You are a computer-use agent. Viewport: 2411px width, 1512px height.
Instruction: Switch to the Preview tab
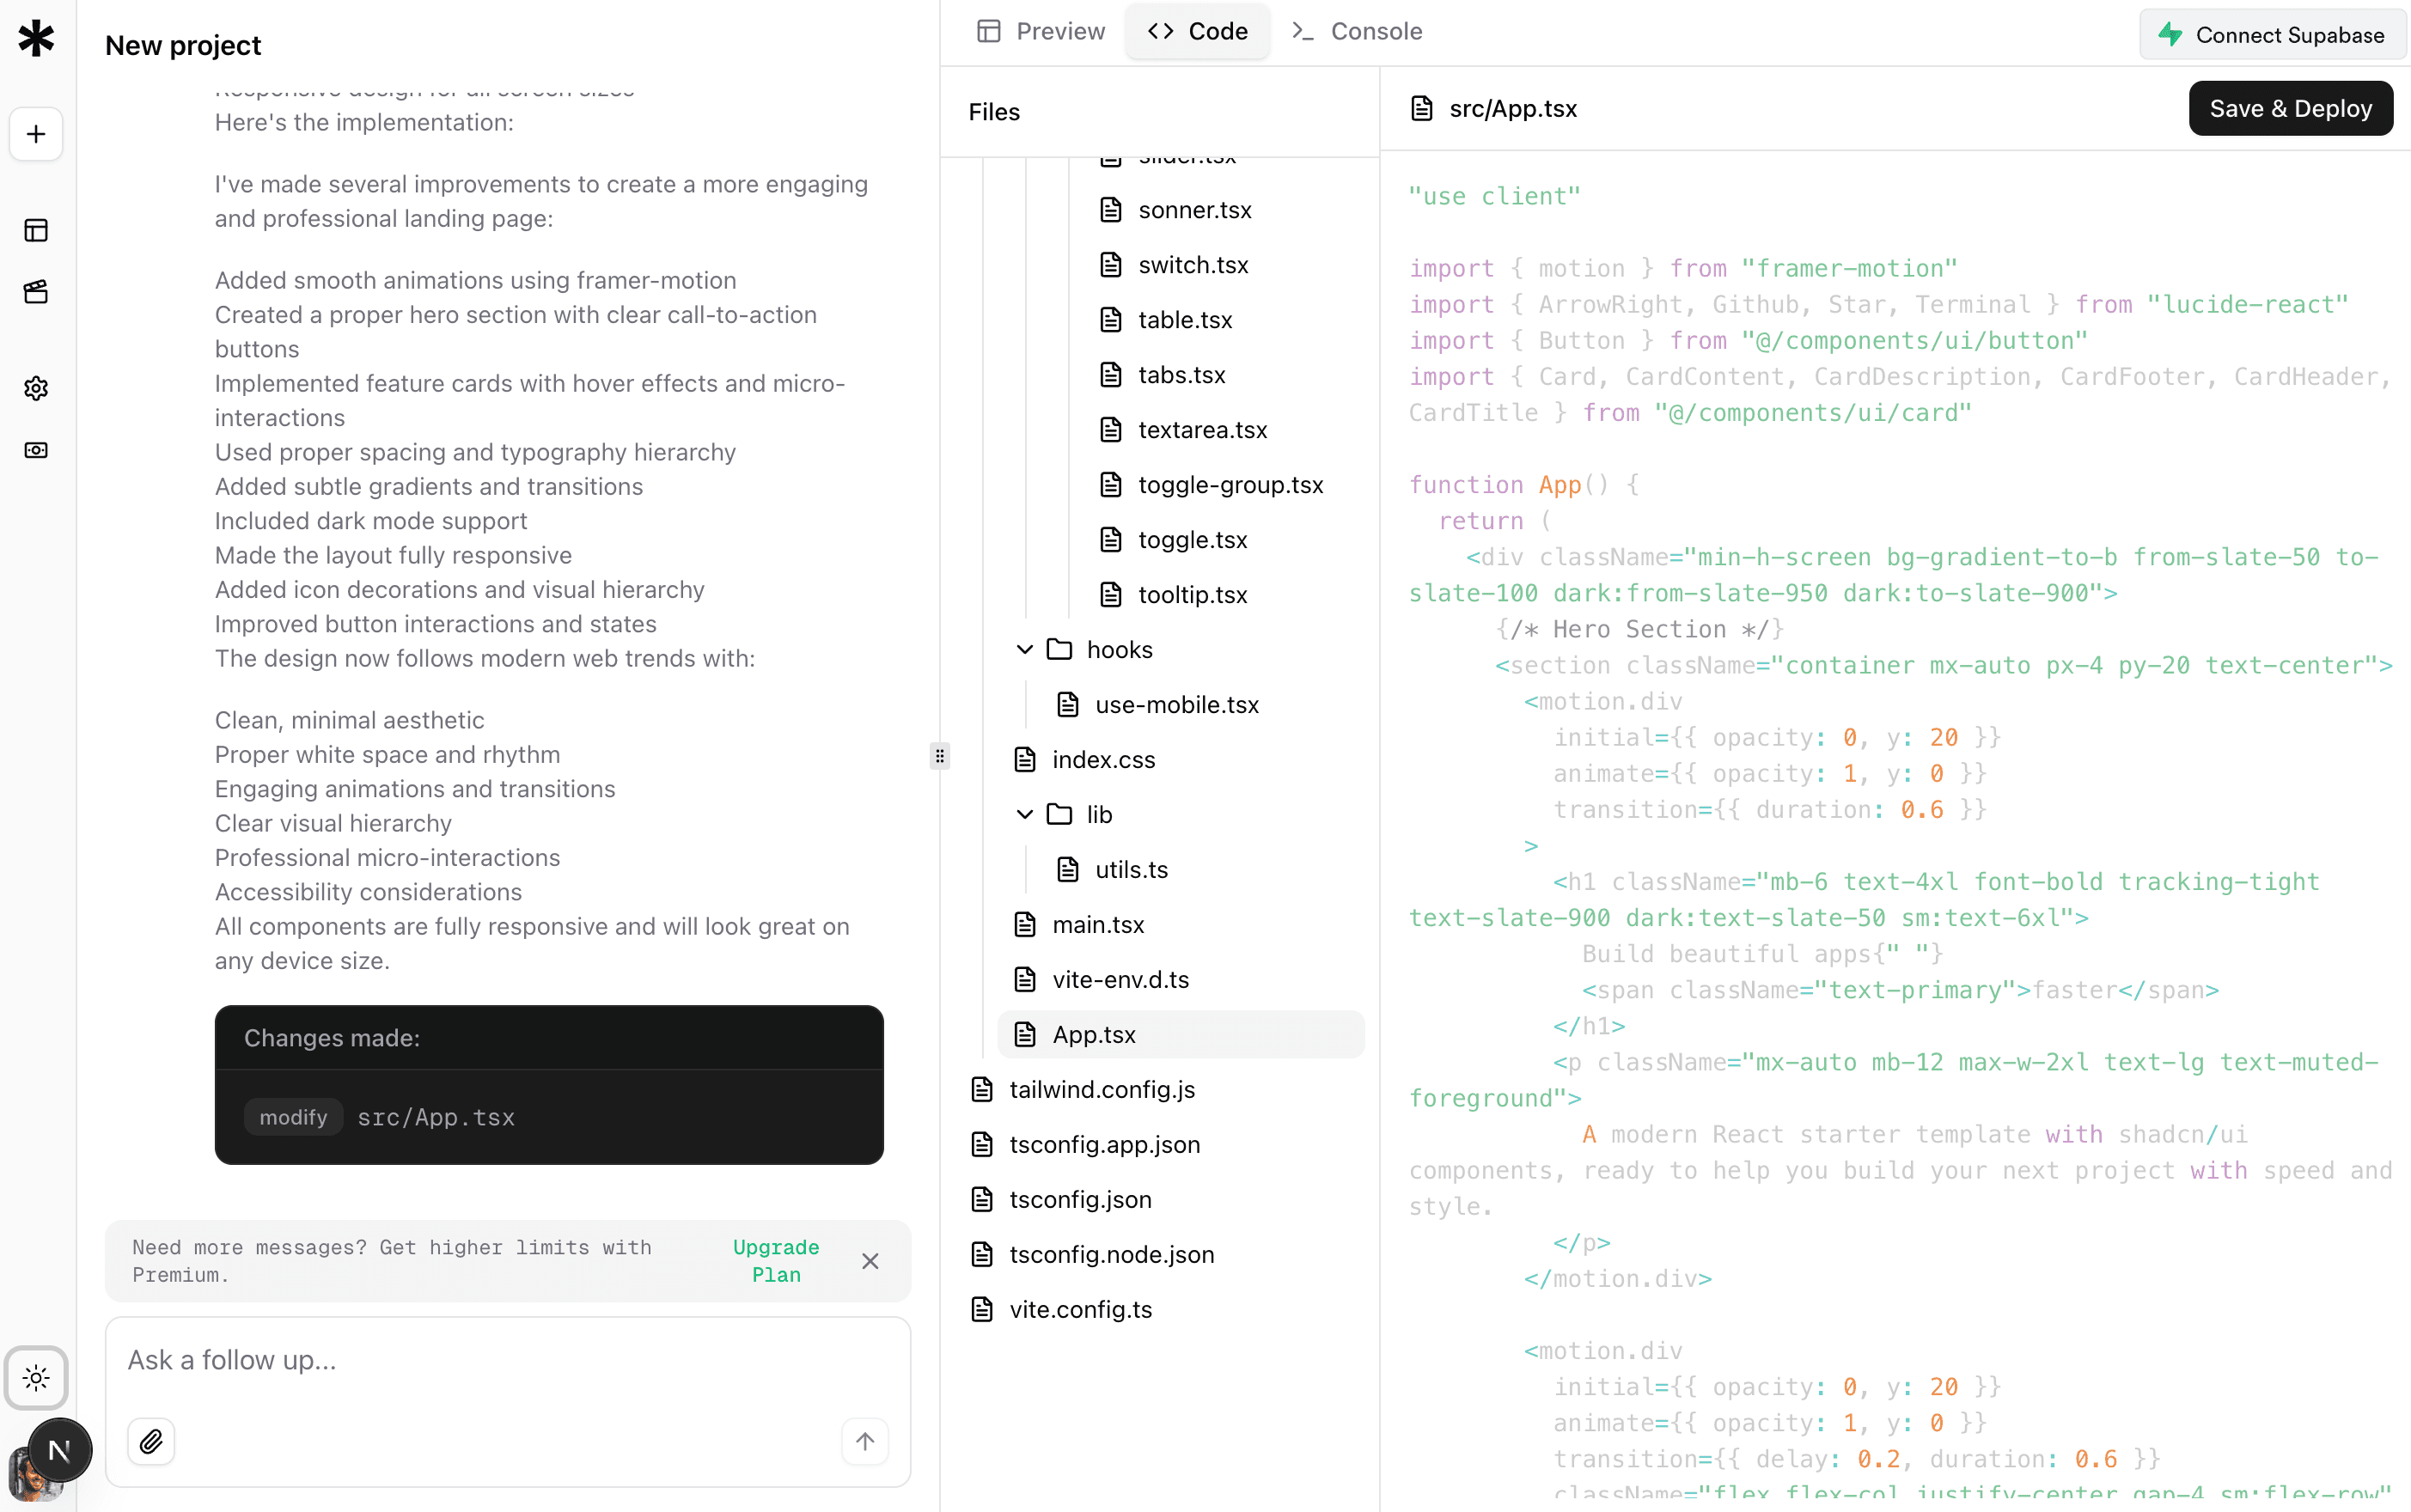click(x=1041, y=31)
